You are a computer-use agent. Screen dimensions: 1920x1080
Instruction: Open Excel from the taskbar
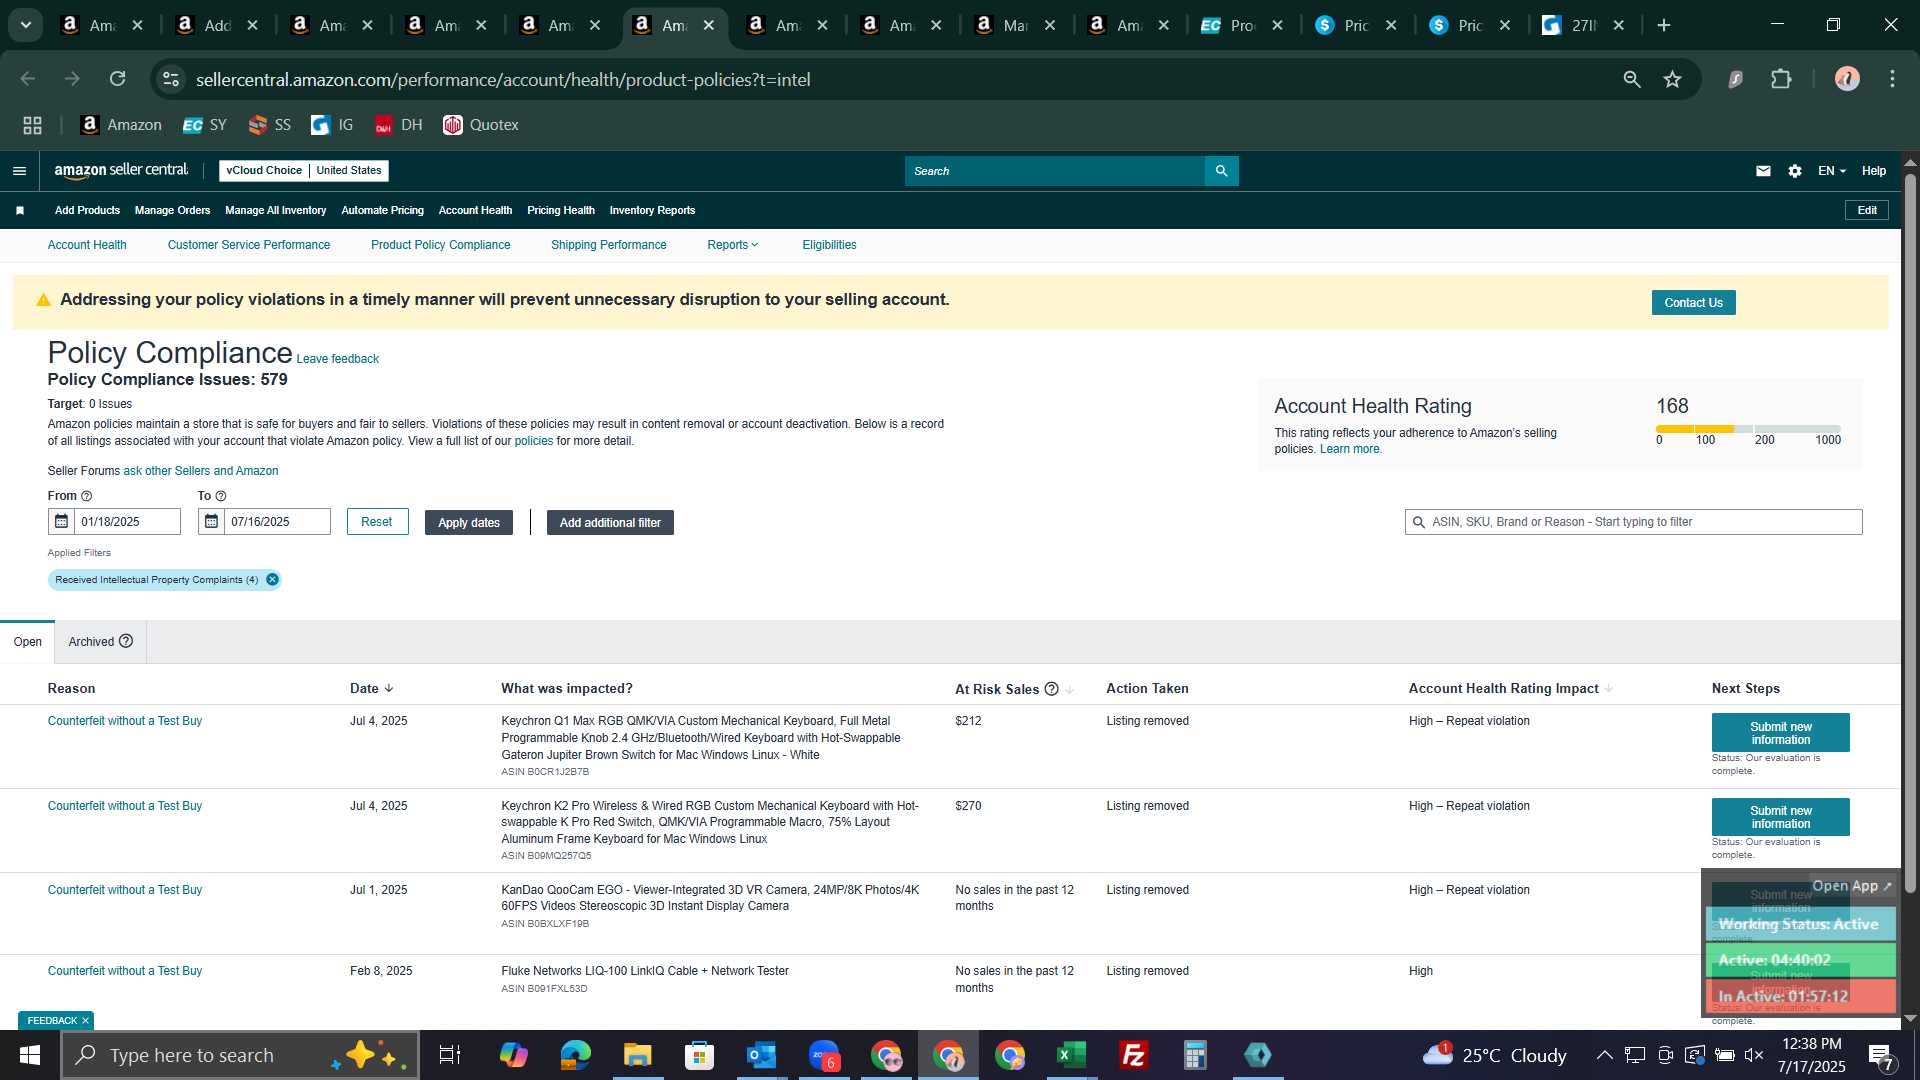(x=1071, y=1055)
